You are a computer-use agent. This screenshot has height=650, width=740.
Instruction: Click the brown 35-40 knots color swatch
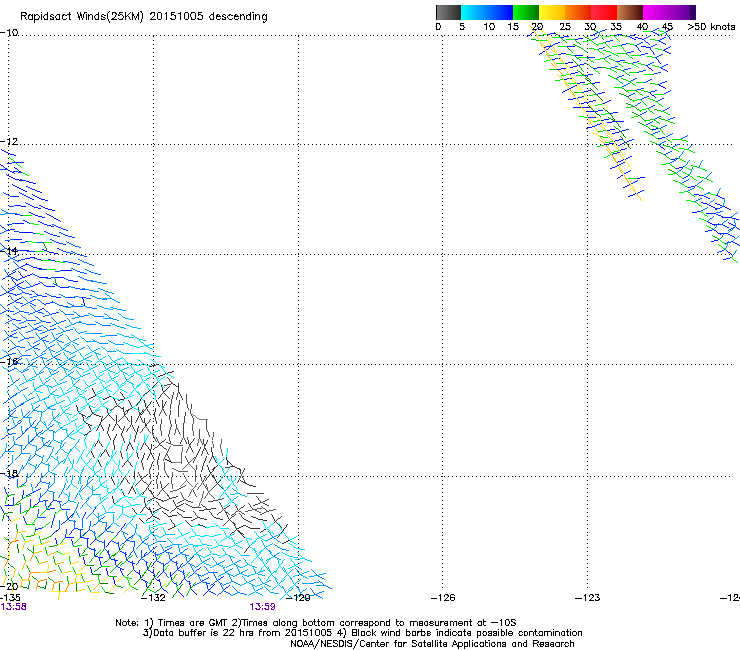pyautogui.click(x=630, y=12)
